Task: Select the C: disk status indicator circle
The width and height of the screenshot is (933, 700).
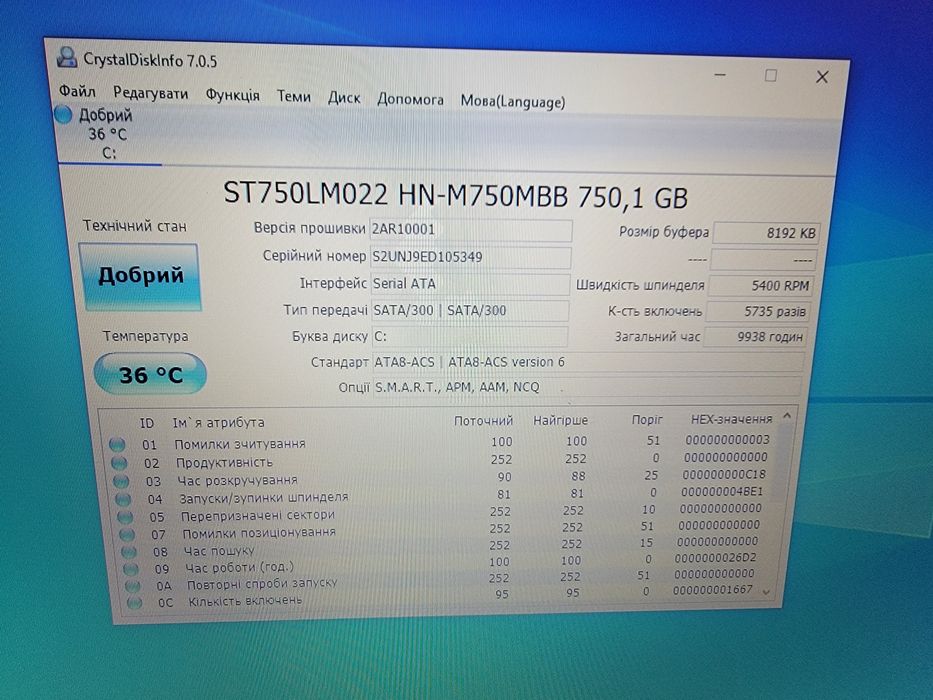Action: tap(63, 114)
